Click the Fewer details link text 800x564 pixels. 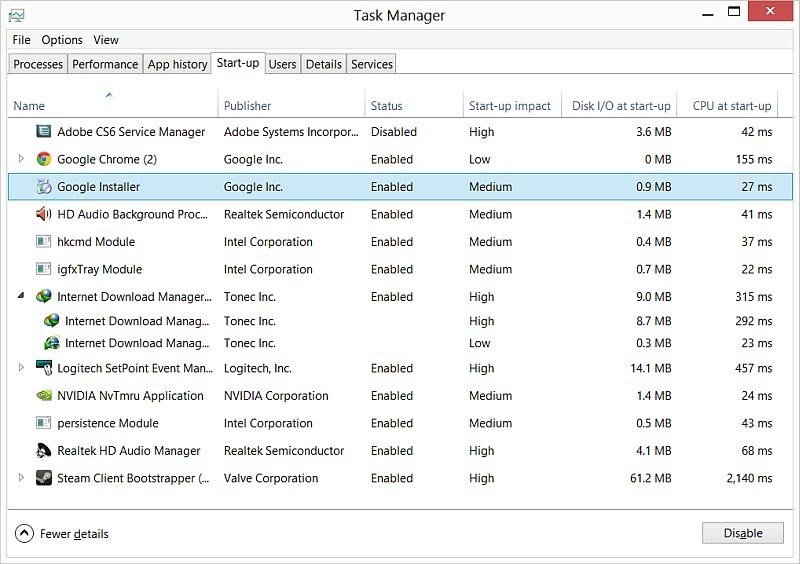74,534
